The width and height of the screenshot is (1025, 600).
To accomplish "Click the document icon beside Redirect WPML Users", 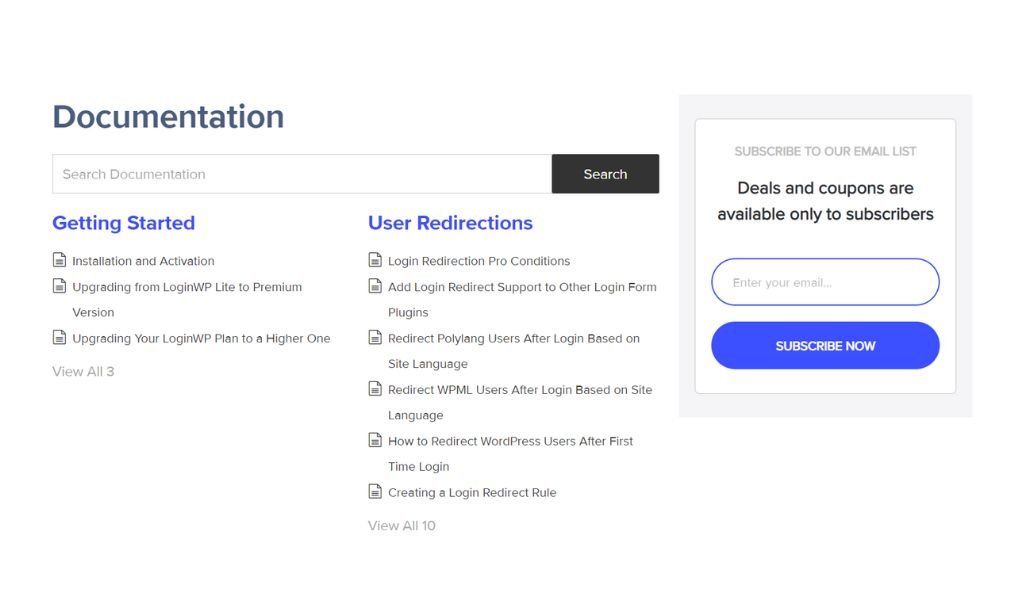I will click(x=375, y=389).
